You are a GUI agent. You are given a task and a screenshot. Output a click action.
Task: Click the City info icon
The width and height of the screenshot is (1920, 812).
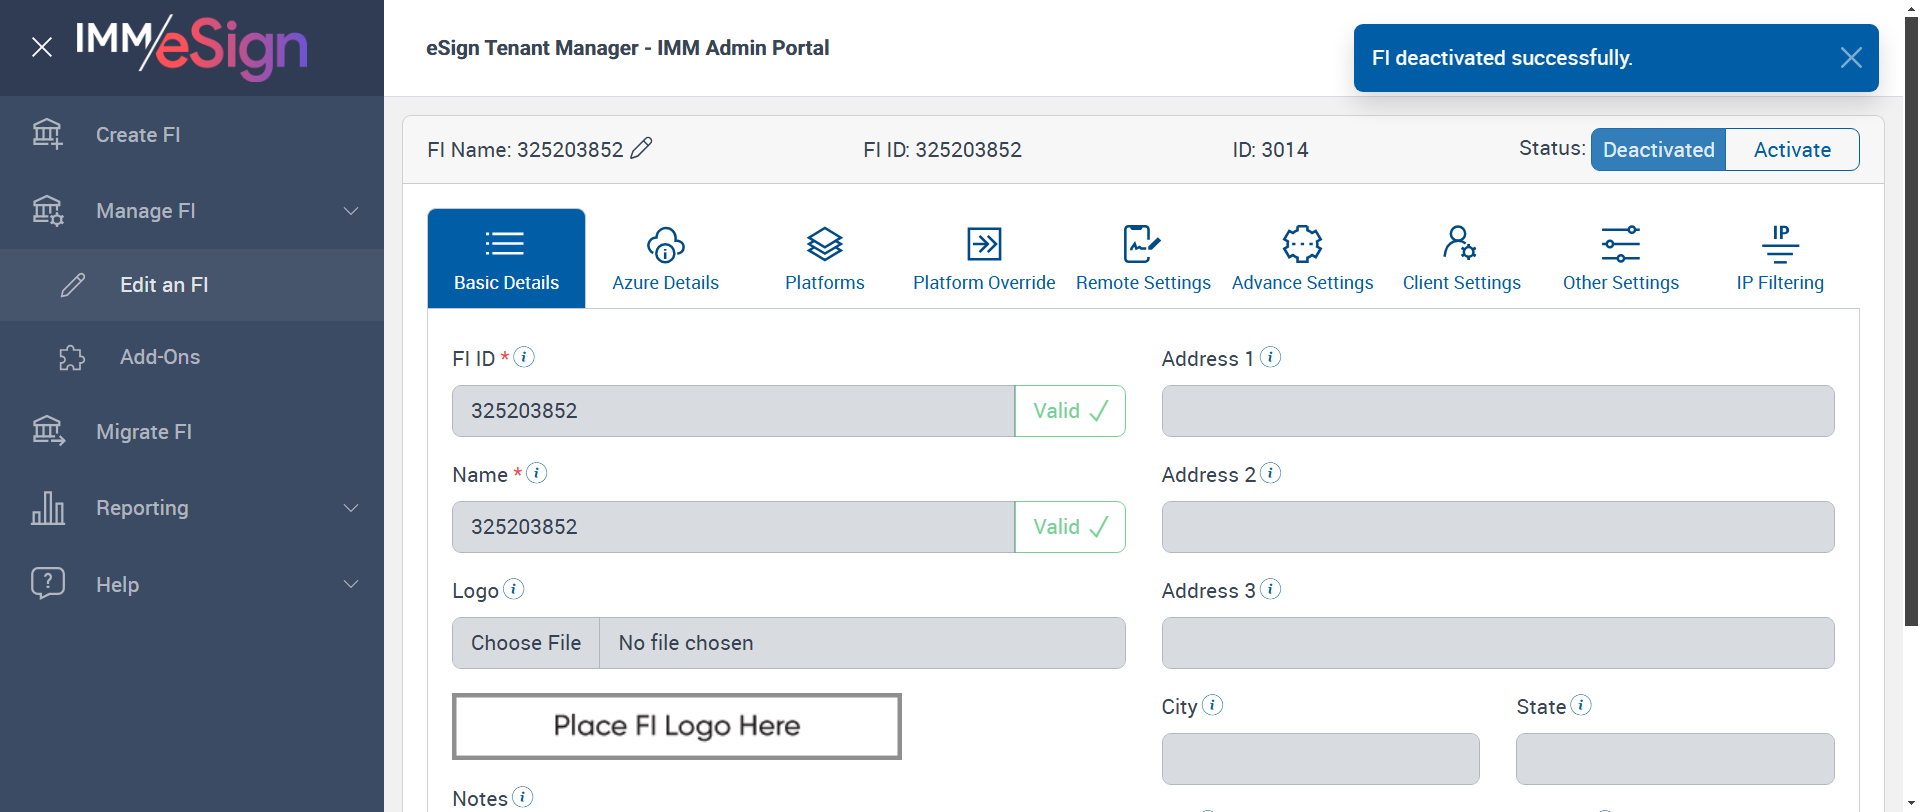point(1213,705)
